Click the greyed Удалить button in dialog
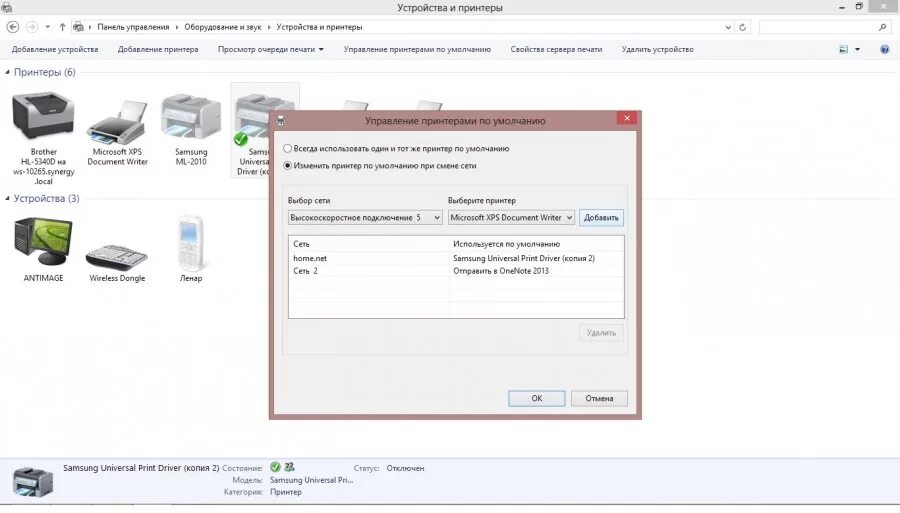Viewport: 900px width, 513px height. point(601,333)
